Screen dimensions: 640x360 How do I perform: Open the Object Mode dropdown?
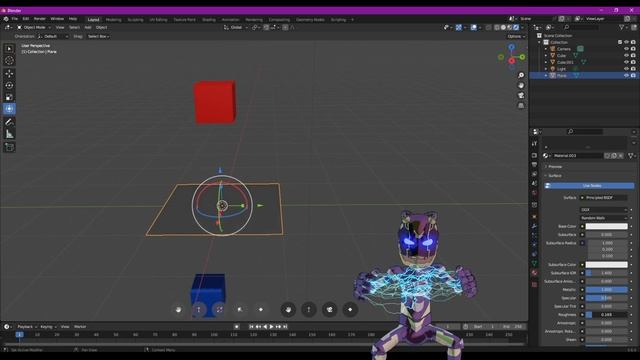click(34, 27)
